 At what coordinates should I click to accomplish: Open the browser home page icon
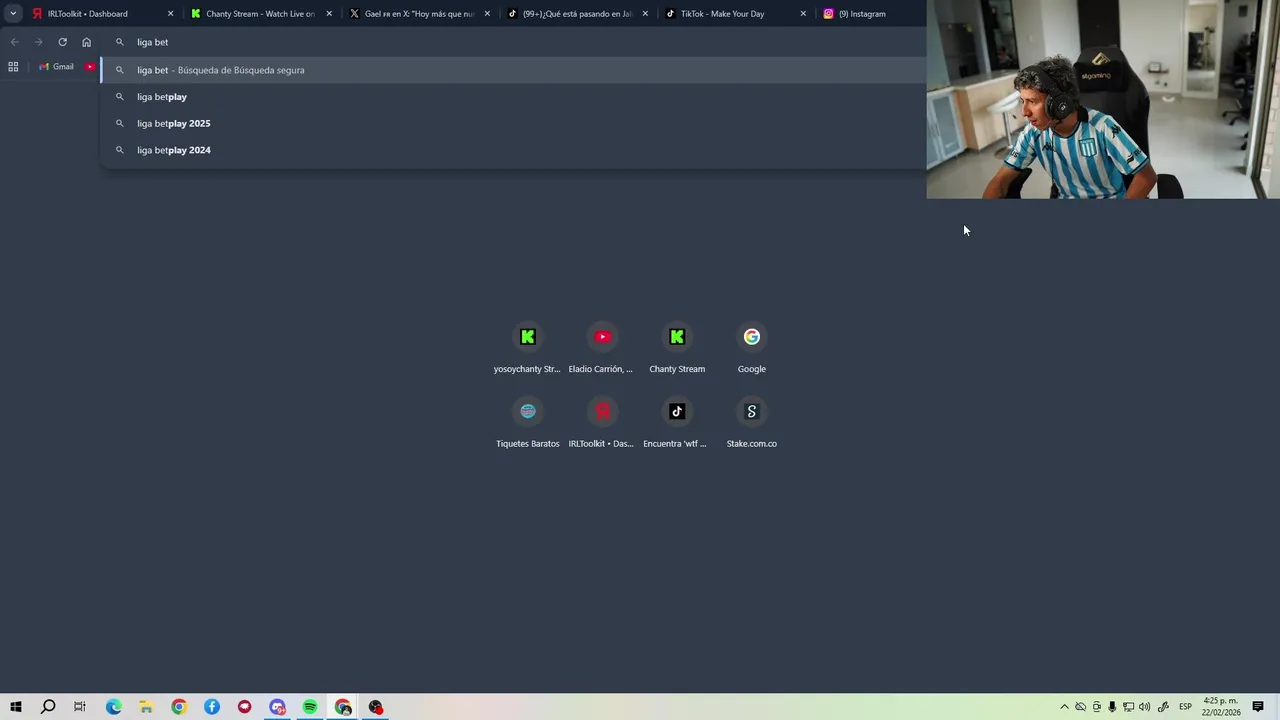click(86, 42)
